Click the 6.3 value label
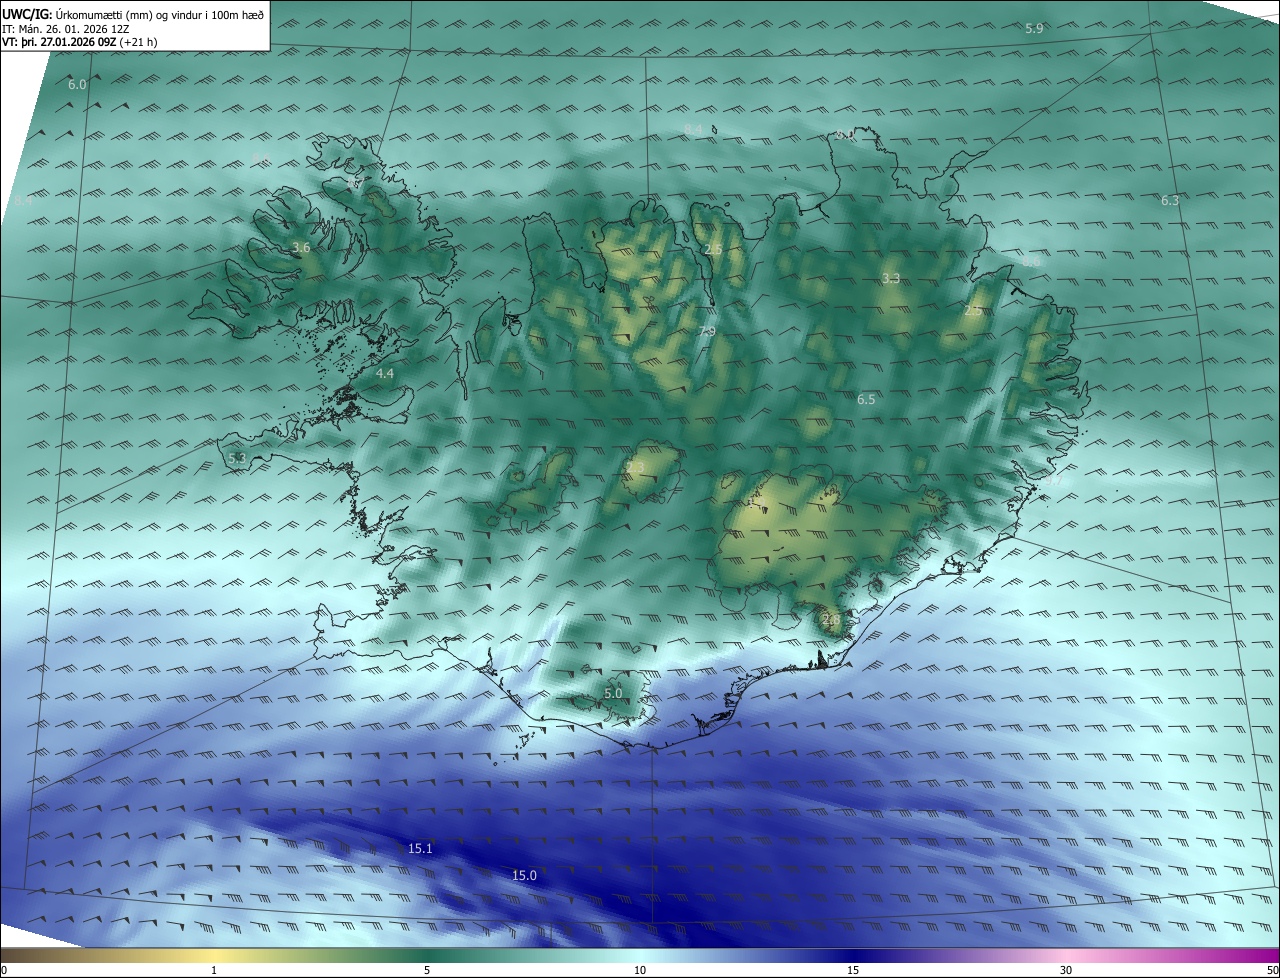Viewport: 1280px width, 978px height. pos(1170,201)
